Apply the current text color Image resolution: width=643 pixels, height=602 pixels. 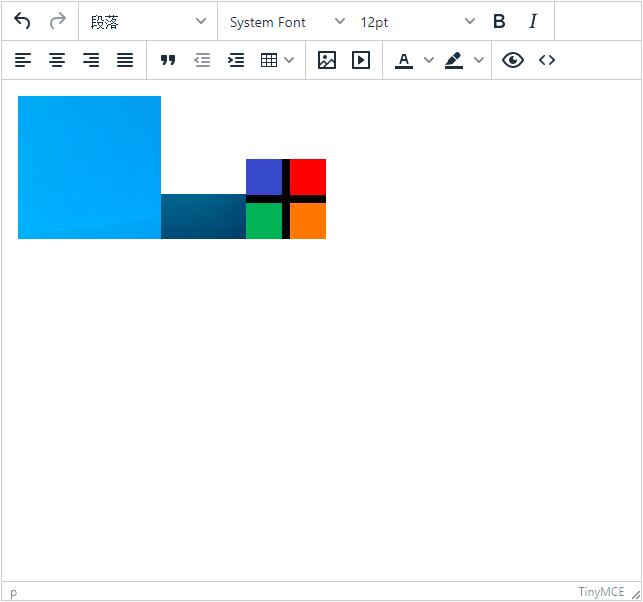[404, 60]
